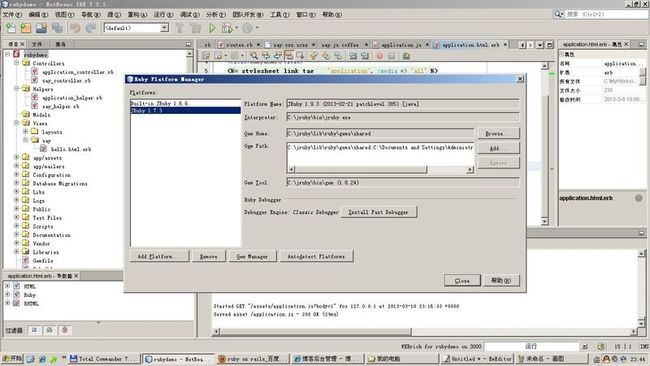This screenshot has width=650, height=366.
Task: Click the Save All toolbar icon
Action: click(x=41, y=28)
